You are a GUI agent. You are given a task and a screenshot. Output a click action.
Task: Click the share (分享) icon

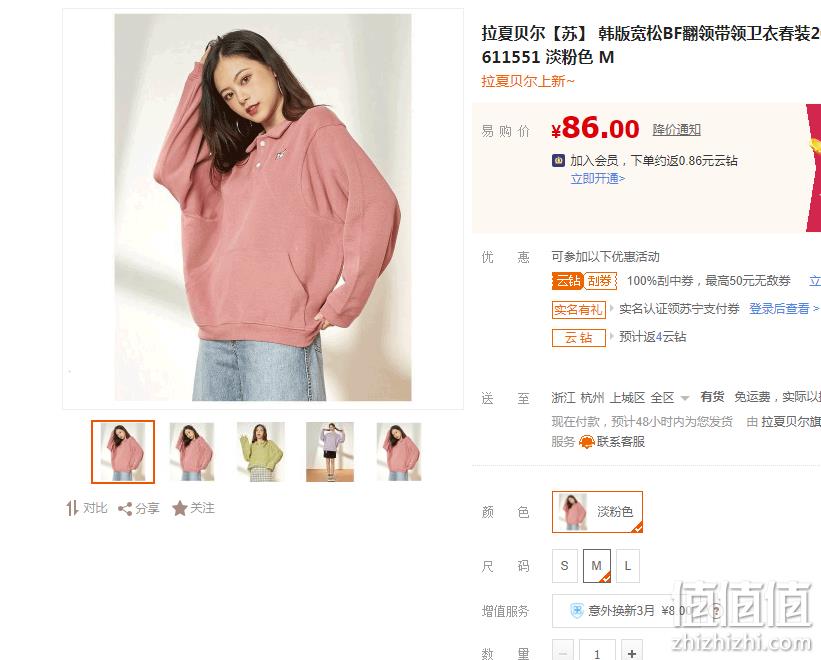point(125,509)
